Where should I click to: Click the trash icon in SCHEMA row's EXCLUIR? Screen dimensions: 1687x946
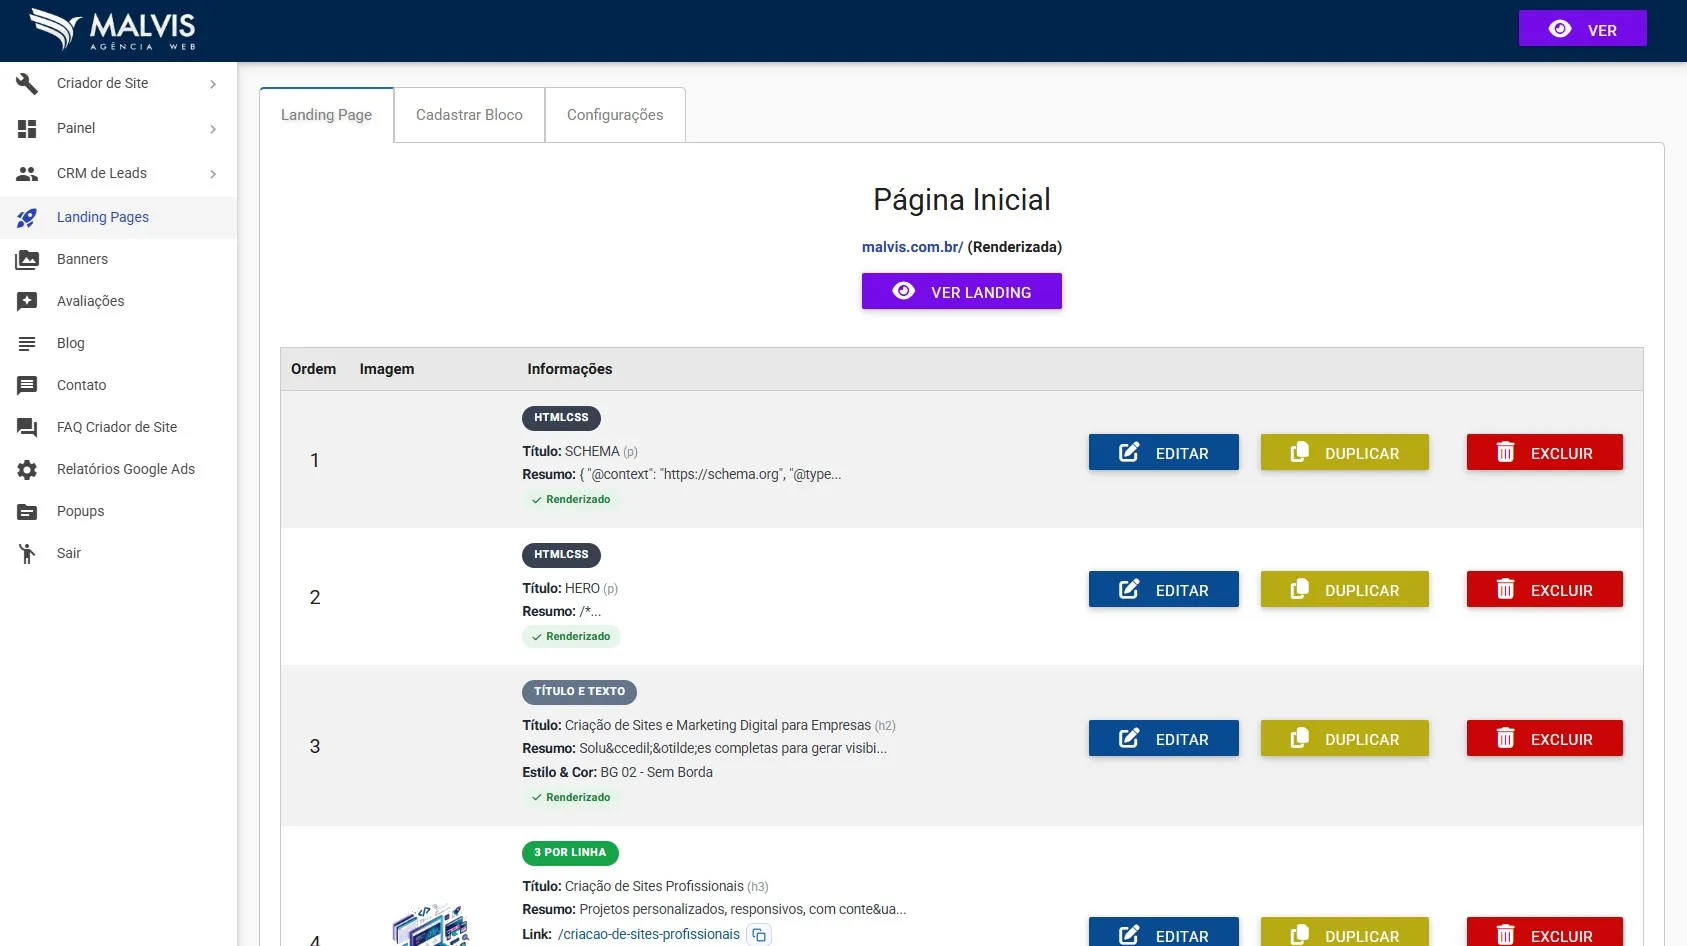tap(1505, 452)
